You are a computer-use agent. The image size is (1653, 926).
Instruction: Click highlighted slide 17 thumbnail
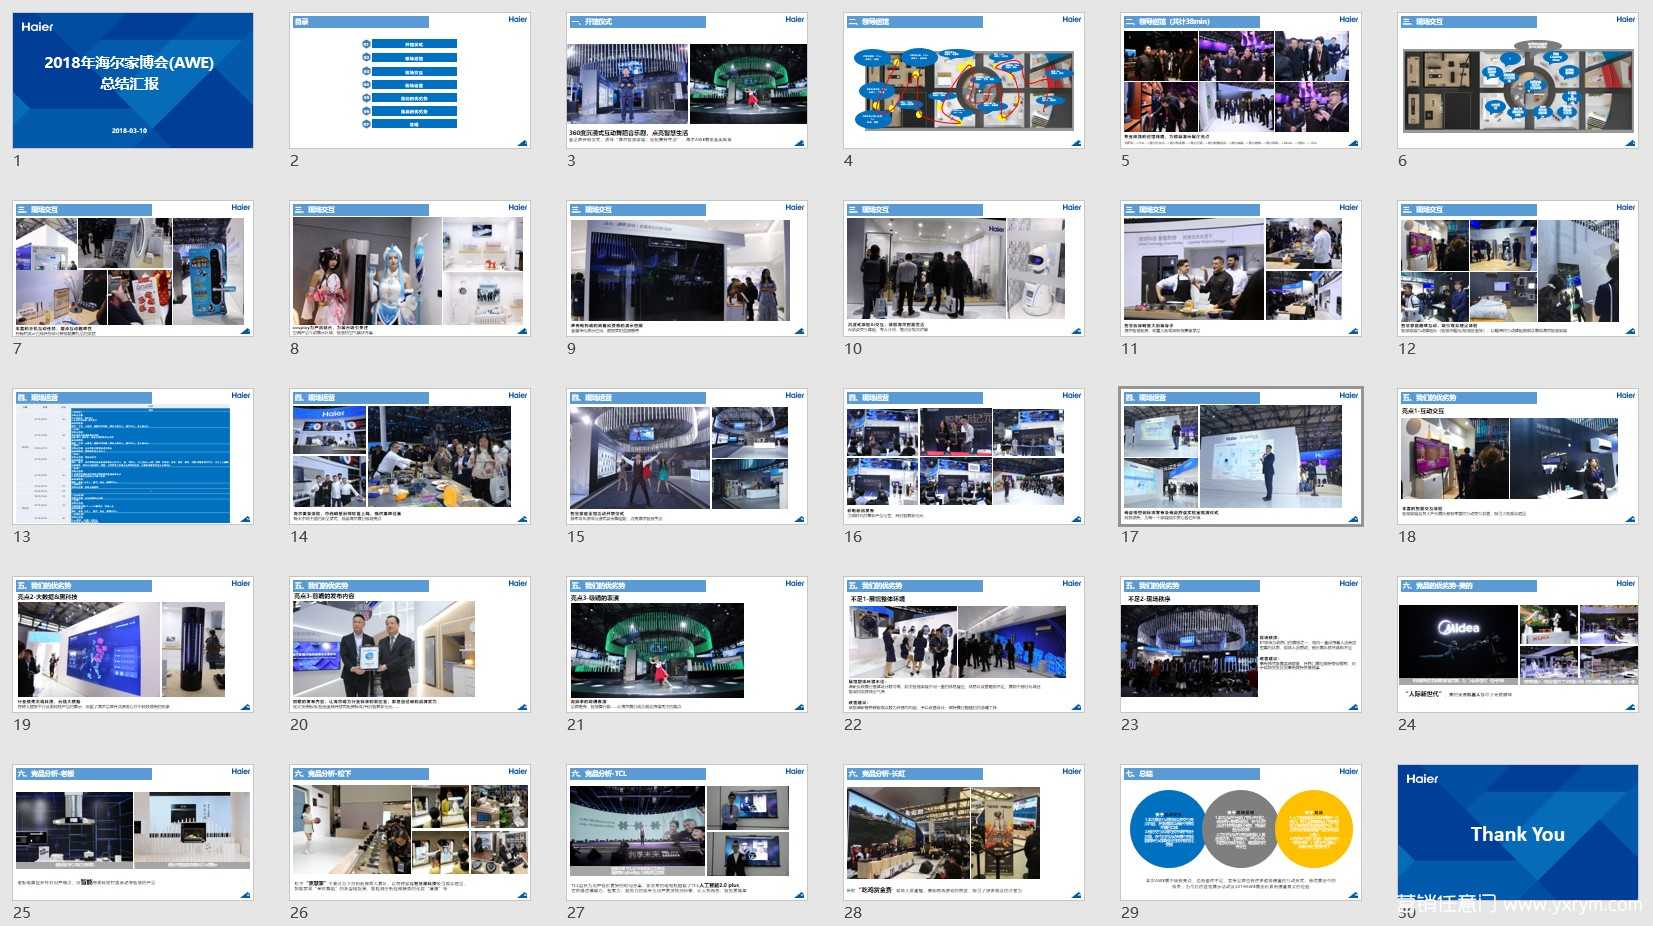pyautogui.click(x=1241, y=457)
